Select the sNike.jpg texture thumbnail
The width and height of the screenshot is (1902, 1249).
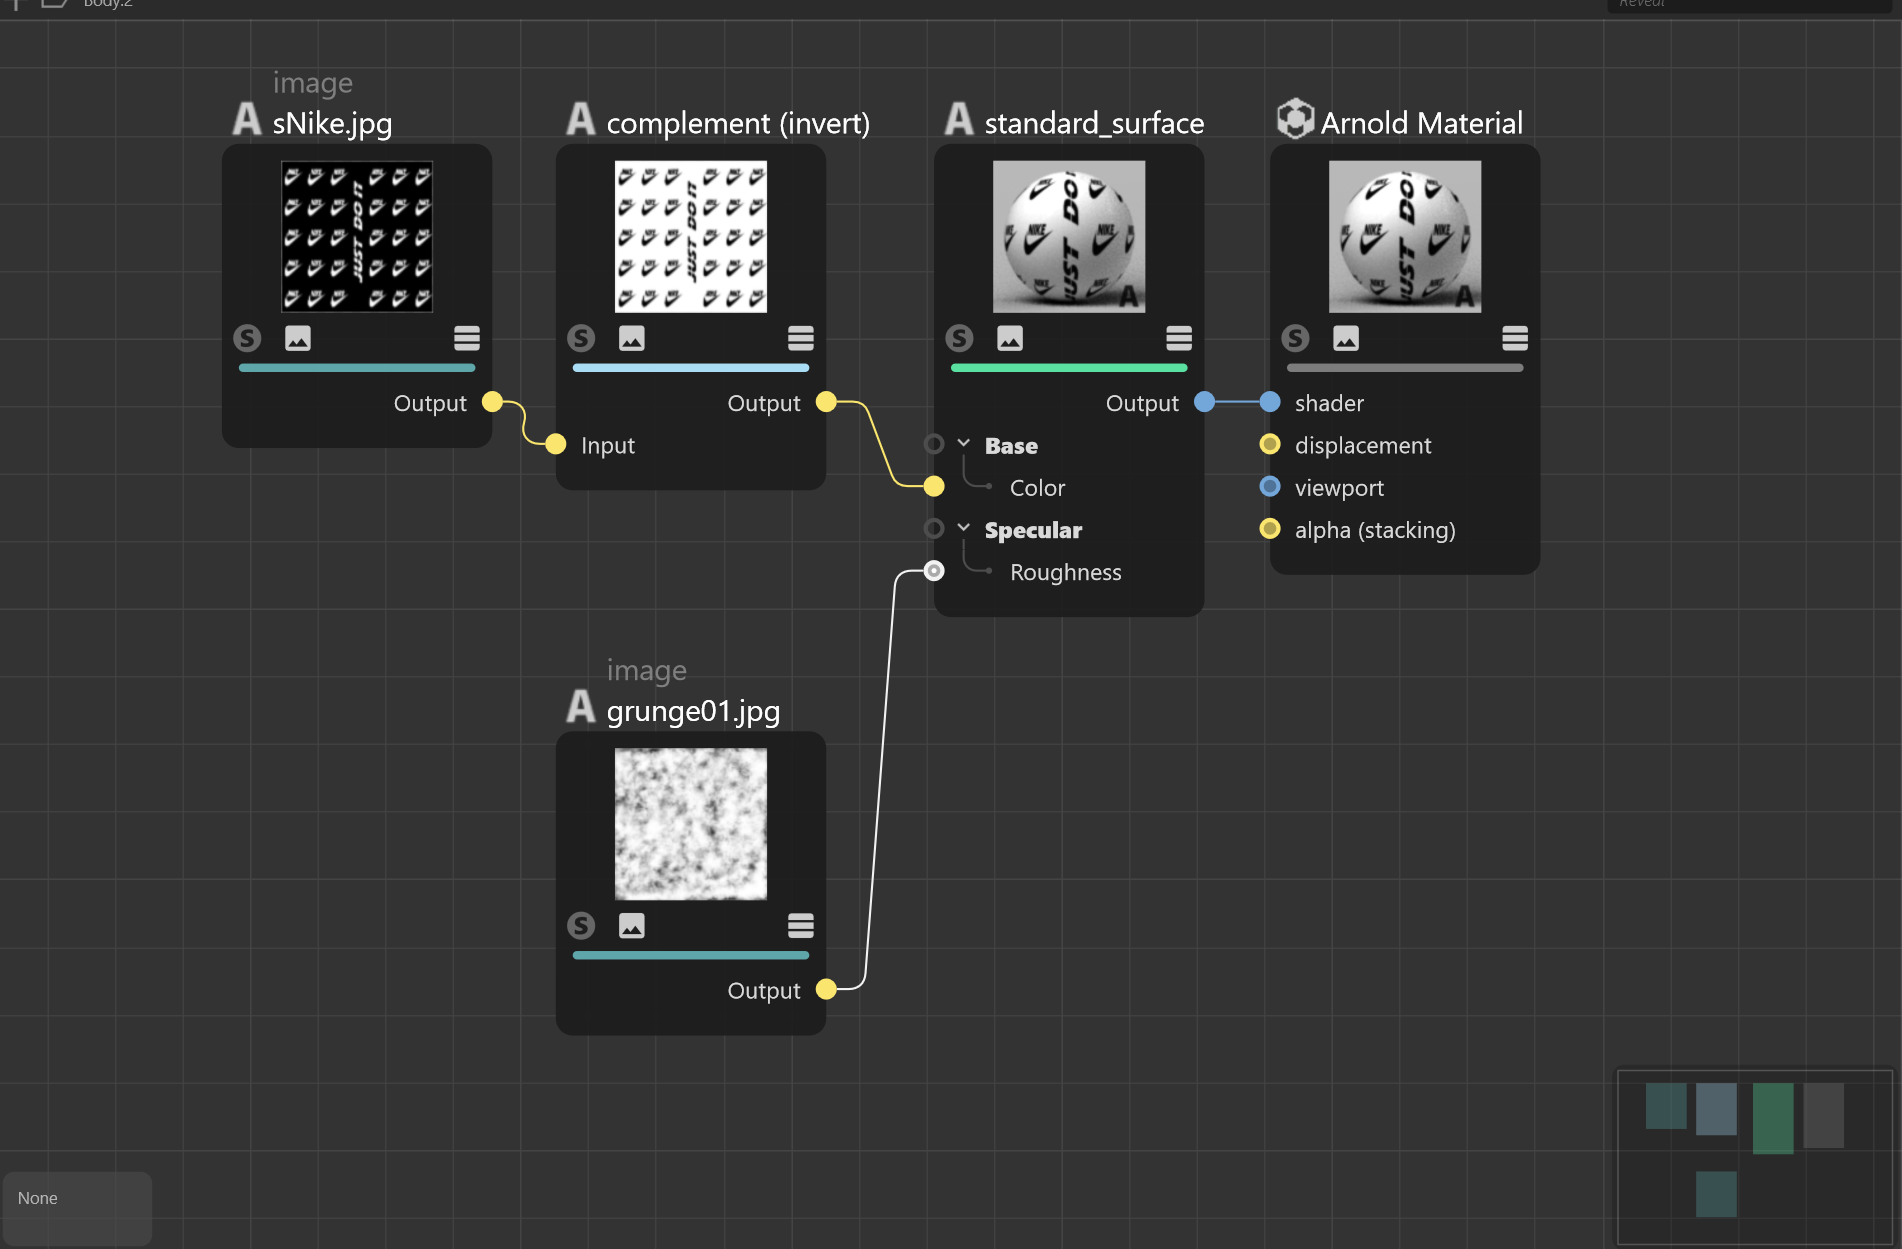point(357,237)
